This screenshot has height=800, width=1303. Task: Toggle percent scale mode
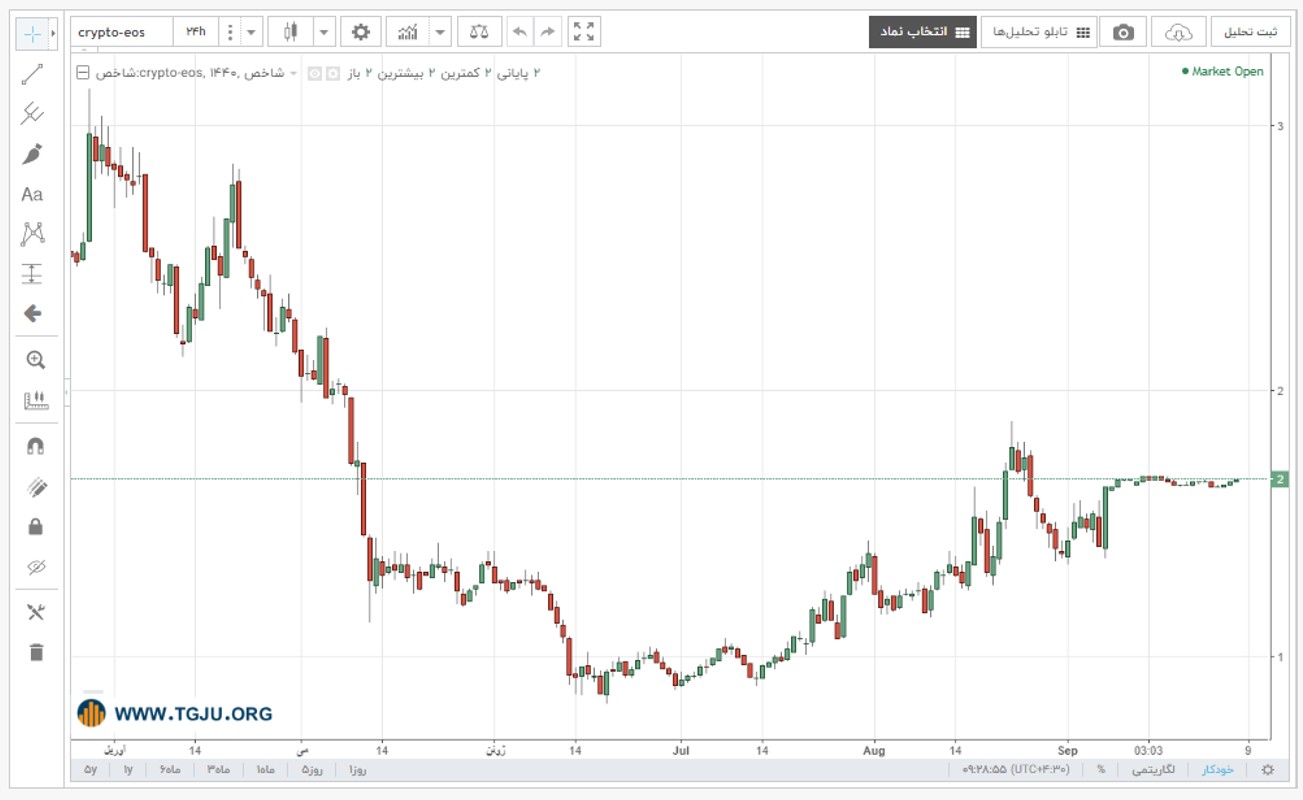pyautogui.click(x=1101, y=769)
